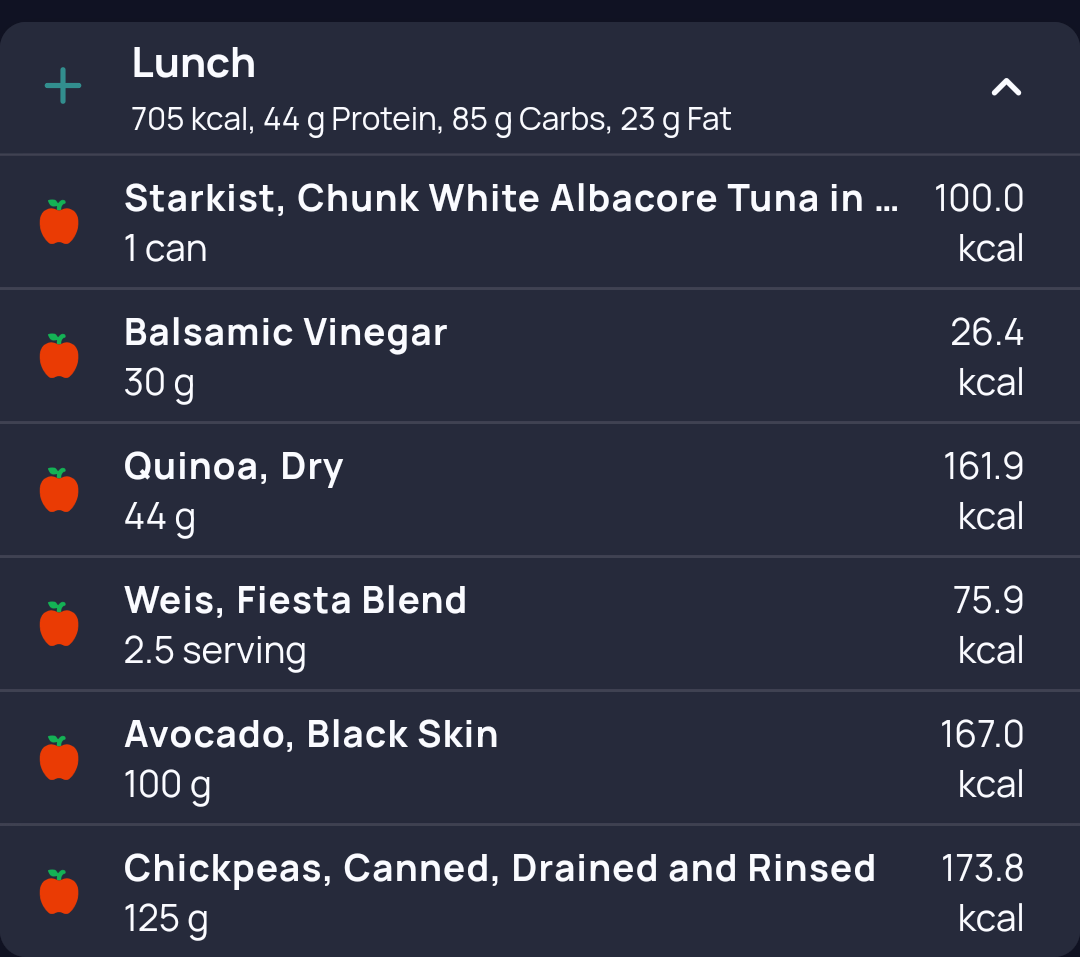Tap the Lunch section title
Screen dimensions: 1080x957
[194, 64]
